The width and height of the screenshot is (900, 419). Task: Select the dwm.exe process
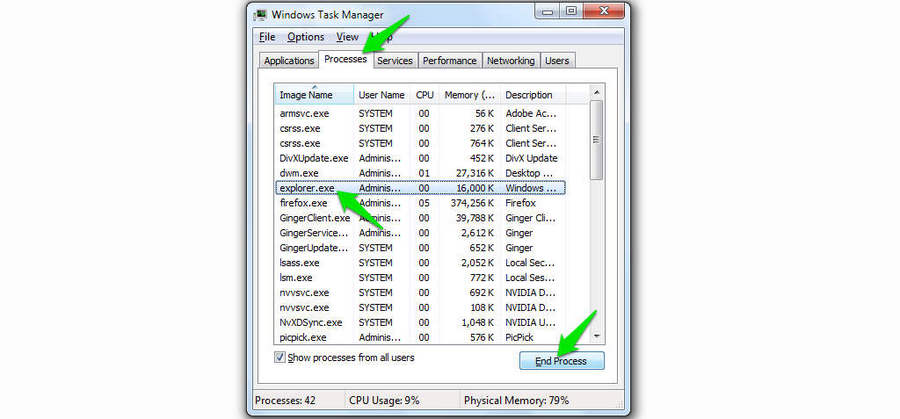tap(420, 173)
